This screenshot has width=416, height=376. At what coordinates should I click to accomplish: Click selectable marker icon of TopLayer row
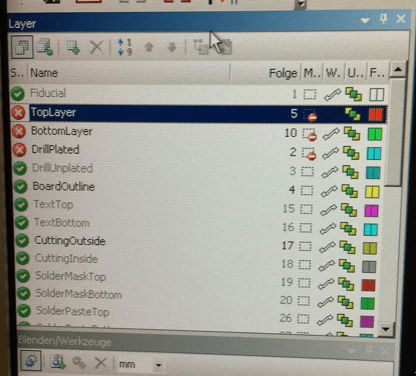pos(310,115)
